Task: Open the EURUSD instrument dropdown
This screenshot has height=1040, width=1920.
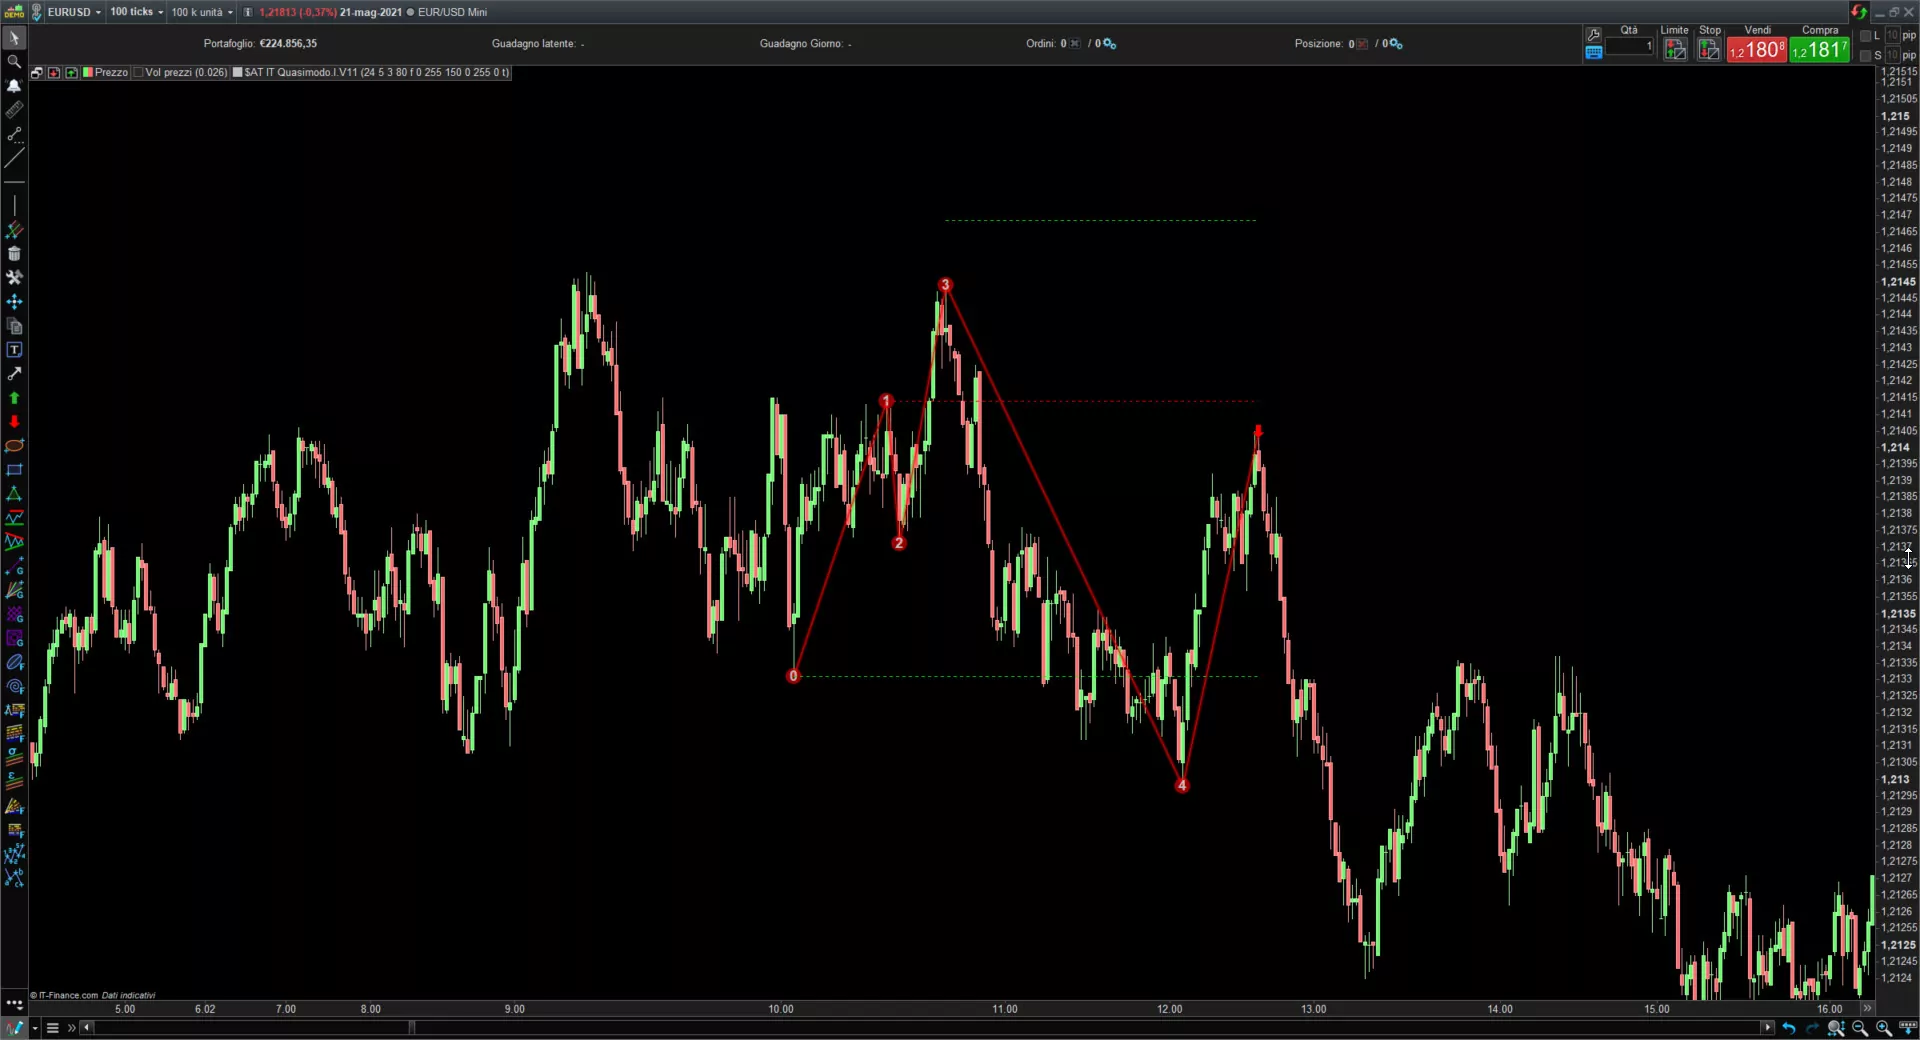Action: (x=74, y=12)
